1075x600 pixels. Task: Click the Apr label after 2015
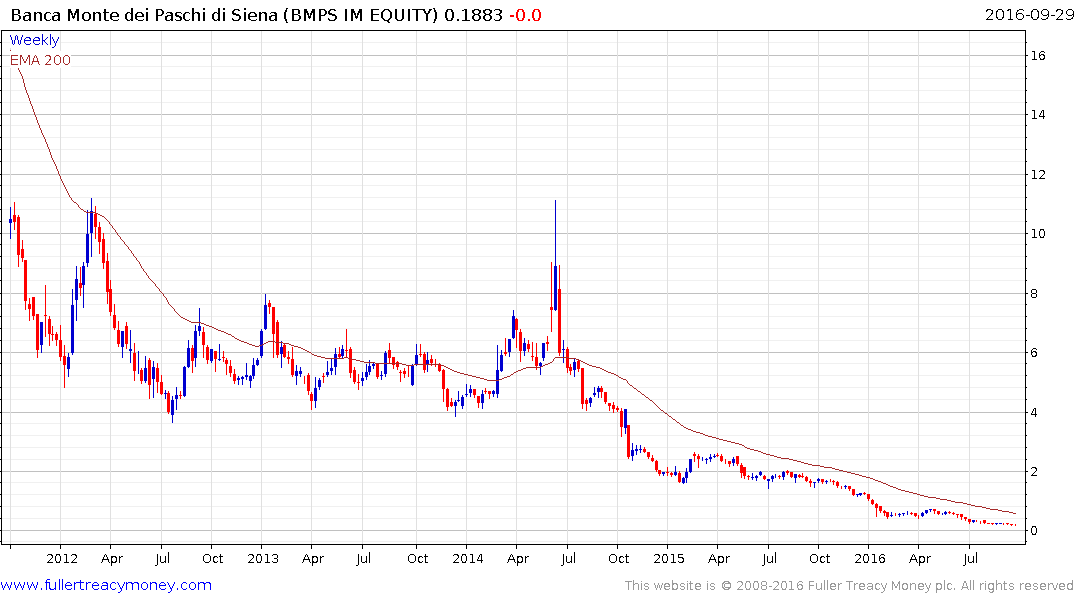pos(718,559)
